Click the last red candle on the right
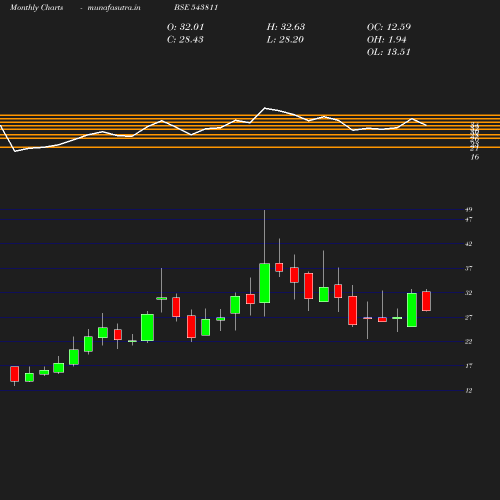This screenshot has height=500, width=500. coord(426,301)
